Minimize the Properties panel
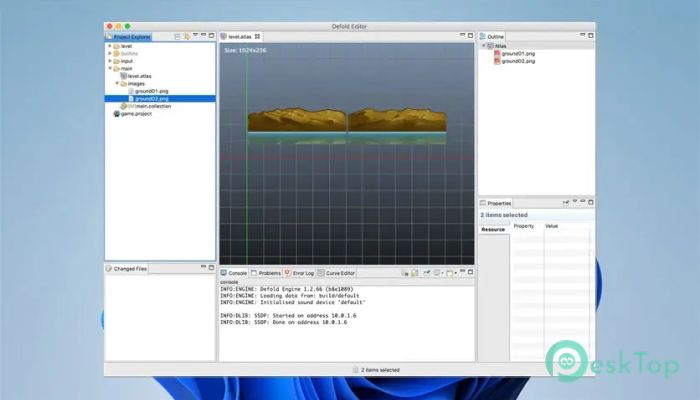This screenshot has width=700, height=400. (583, 202)
